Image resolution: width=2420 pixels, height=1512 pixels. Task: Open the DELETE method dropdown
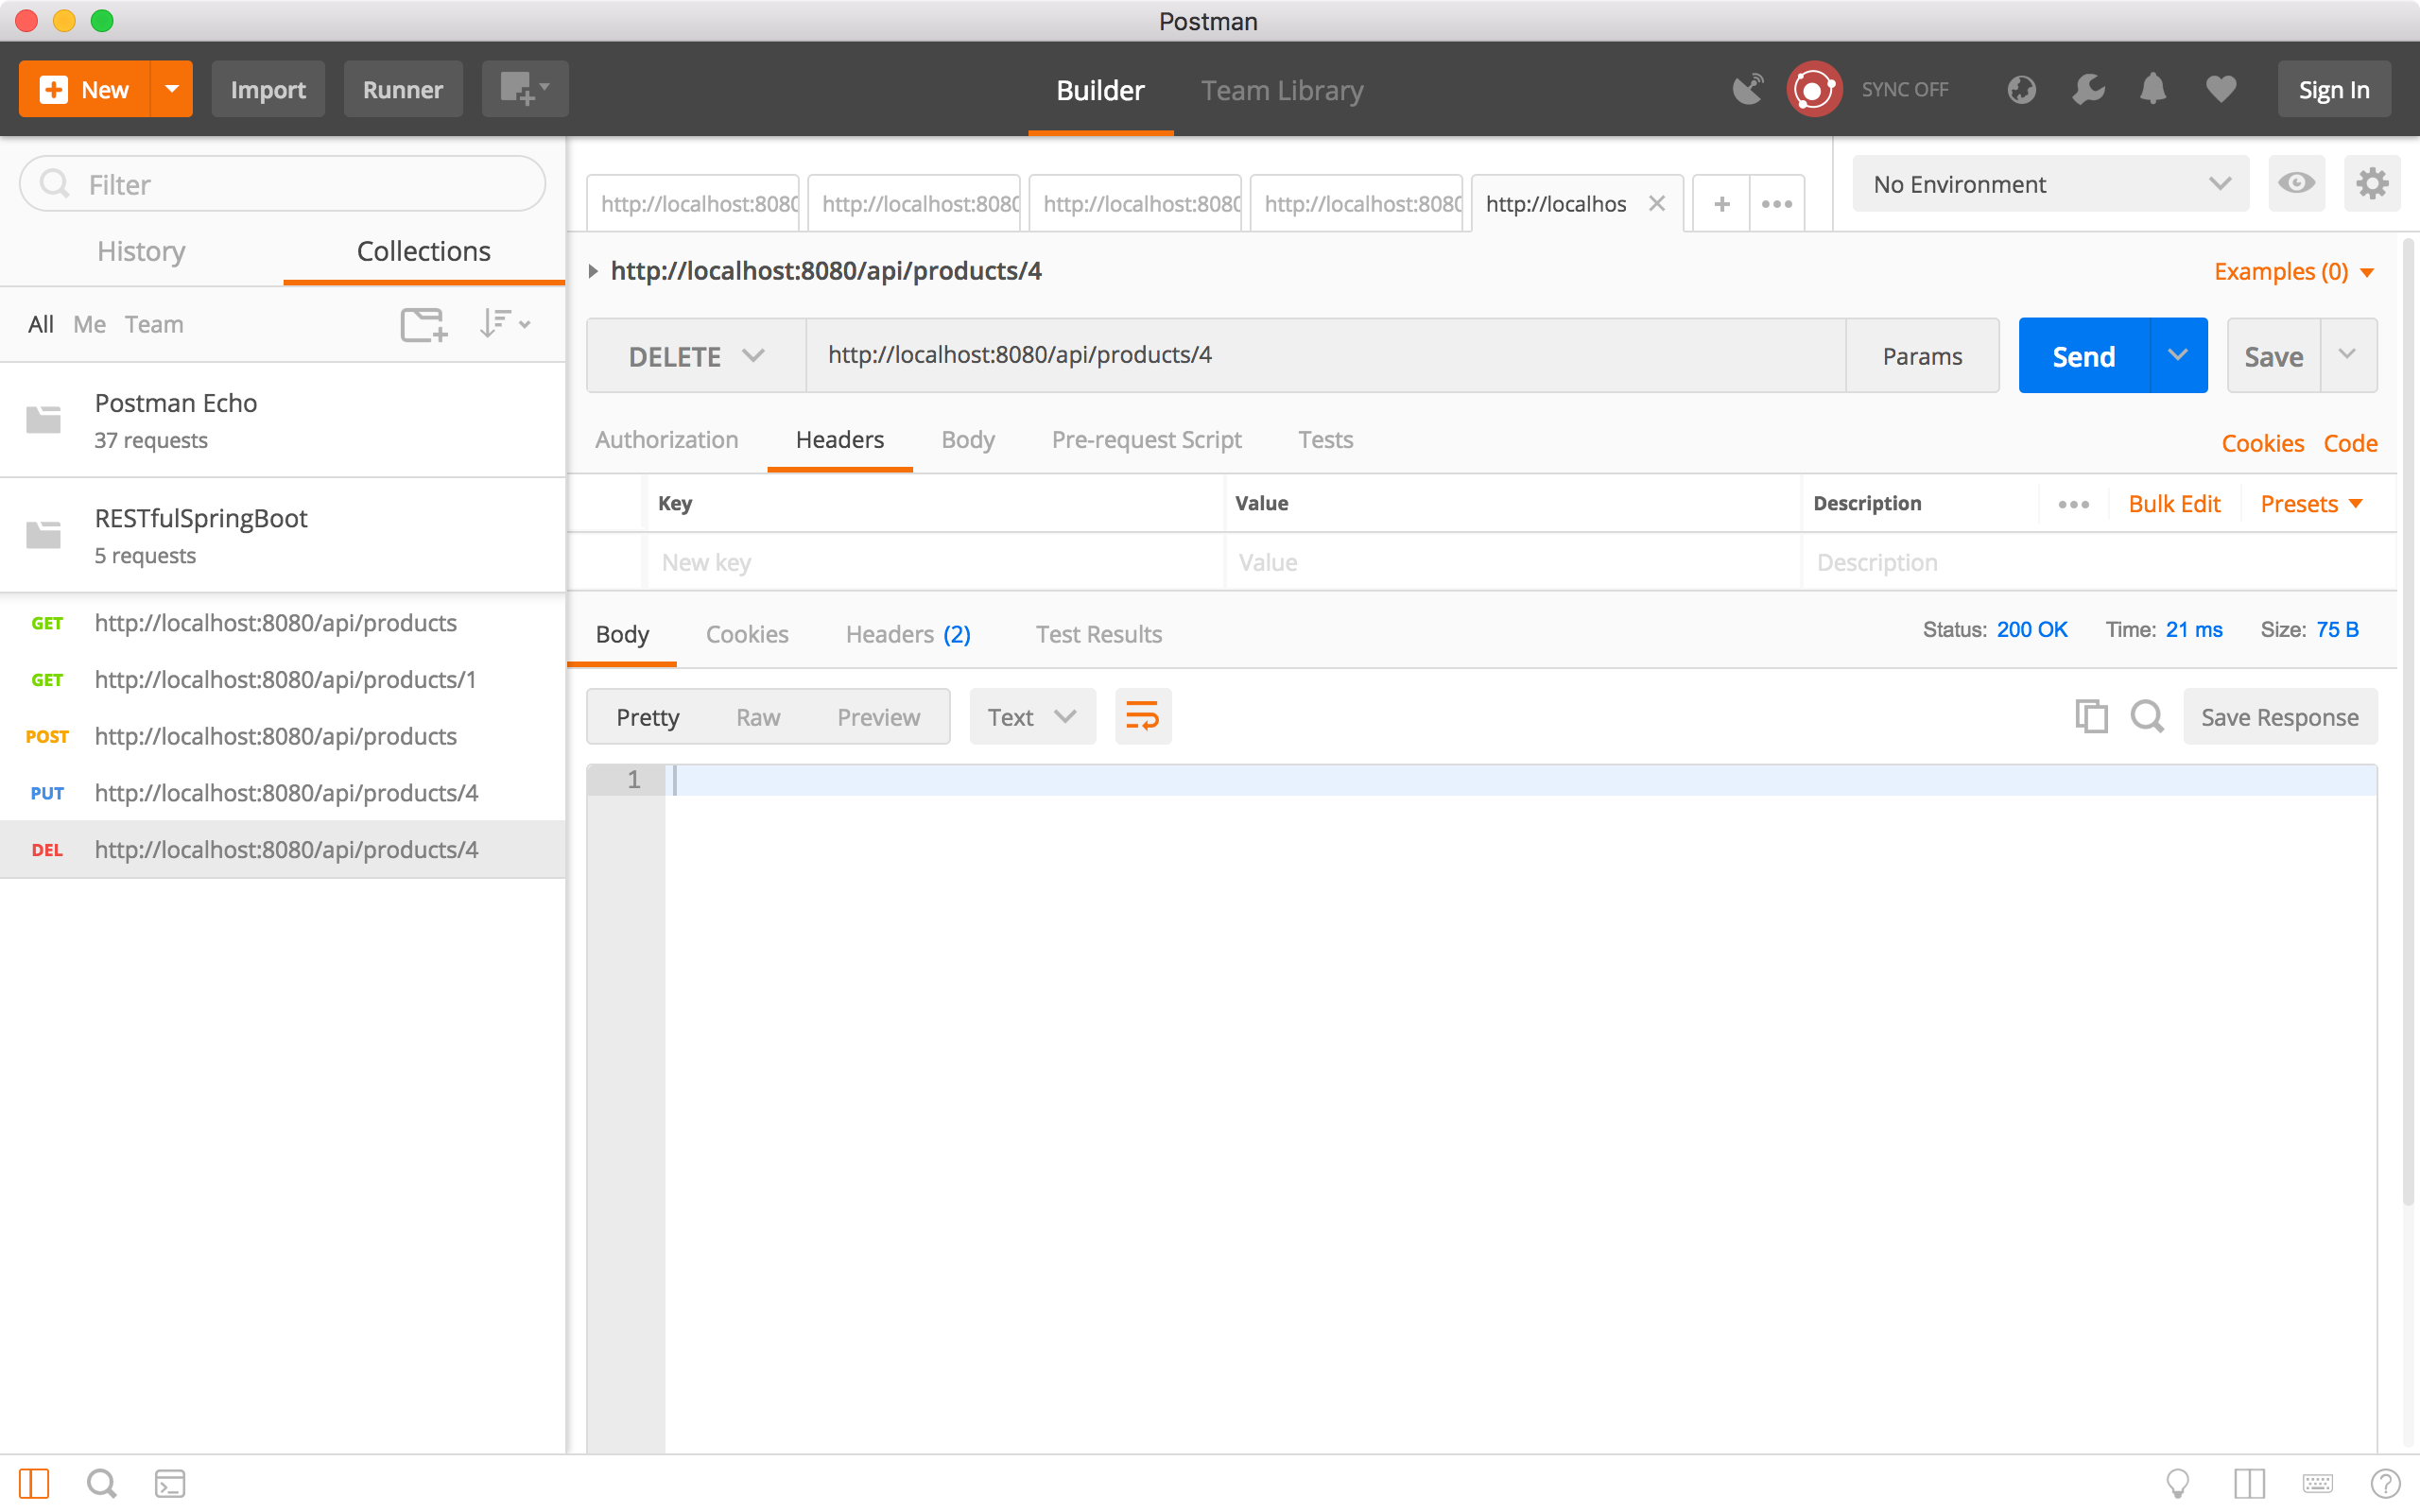coord(696,356)
